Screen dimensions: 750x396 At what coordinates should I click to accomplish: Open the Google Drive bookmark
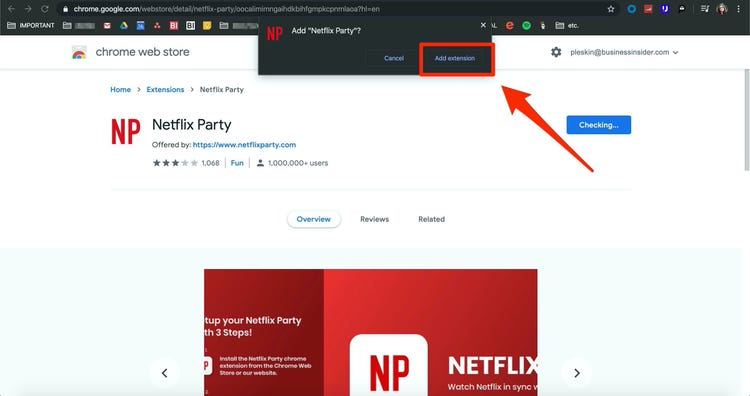click(x=124, y=25)
